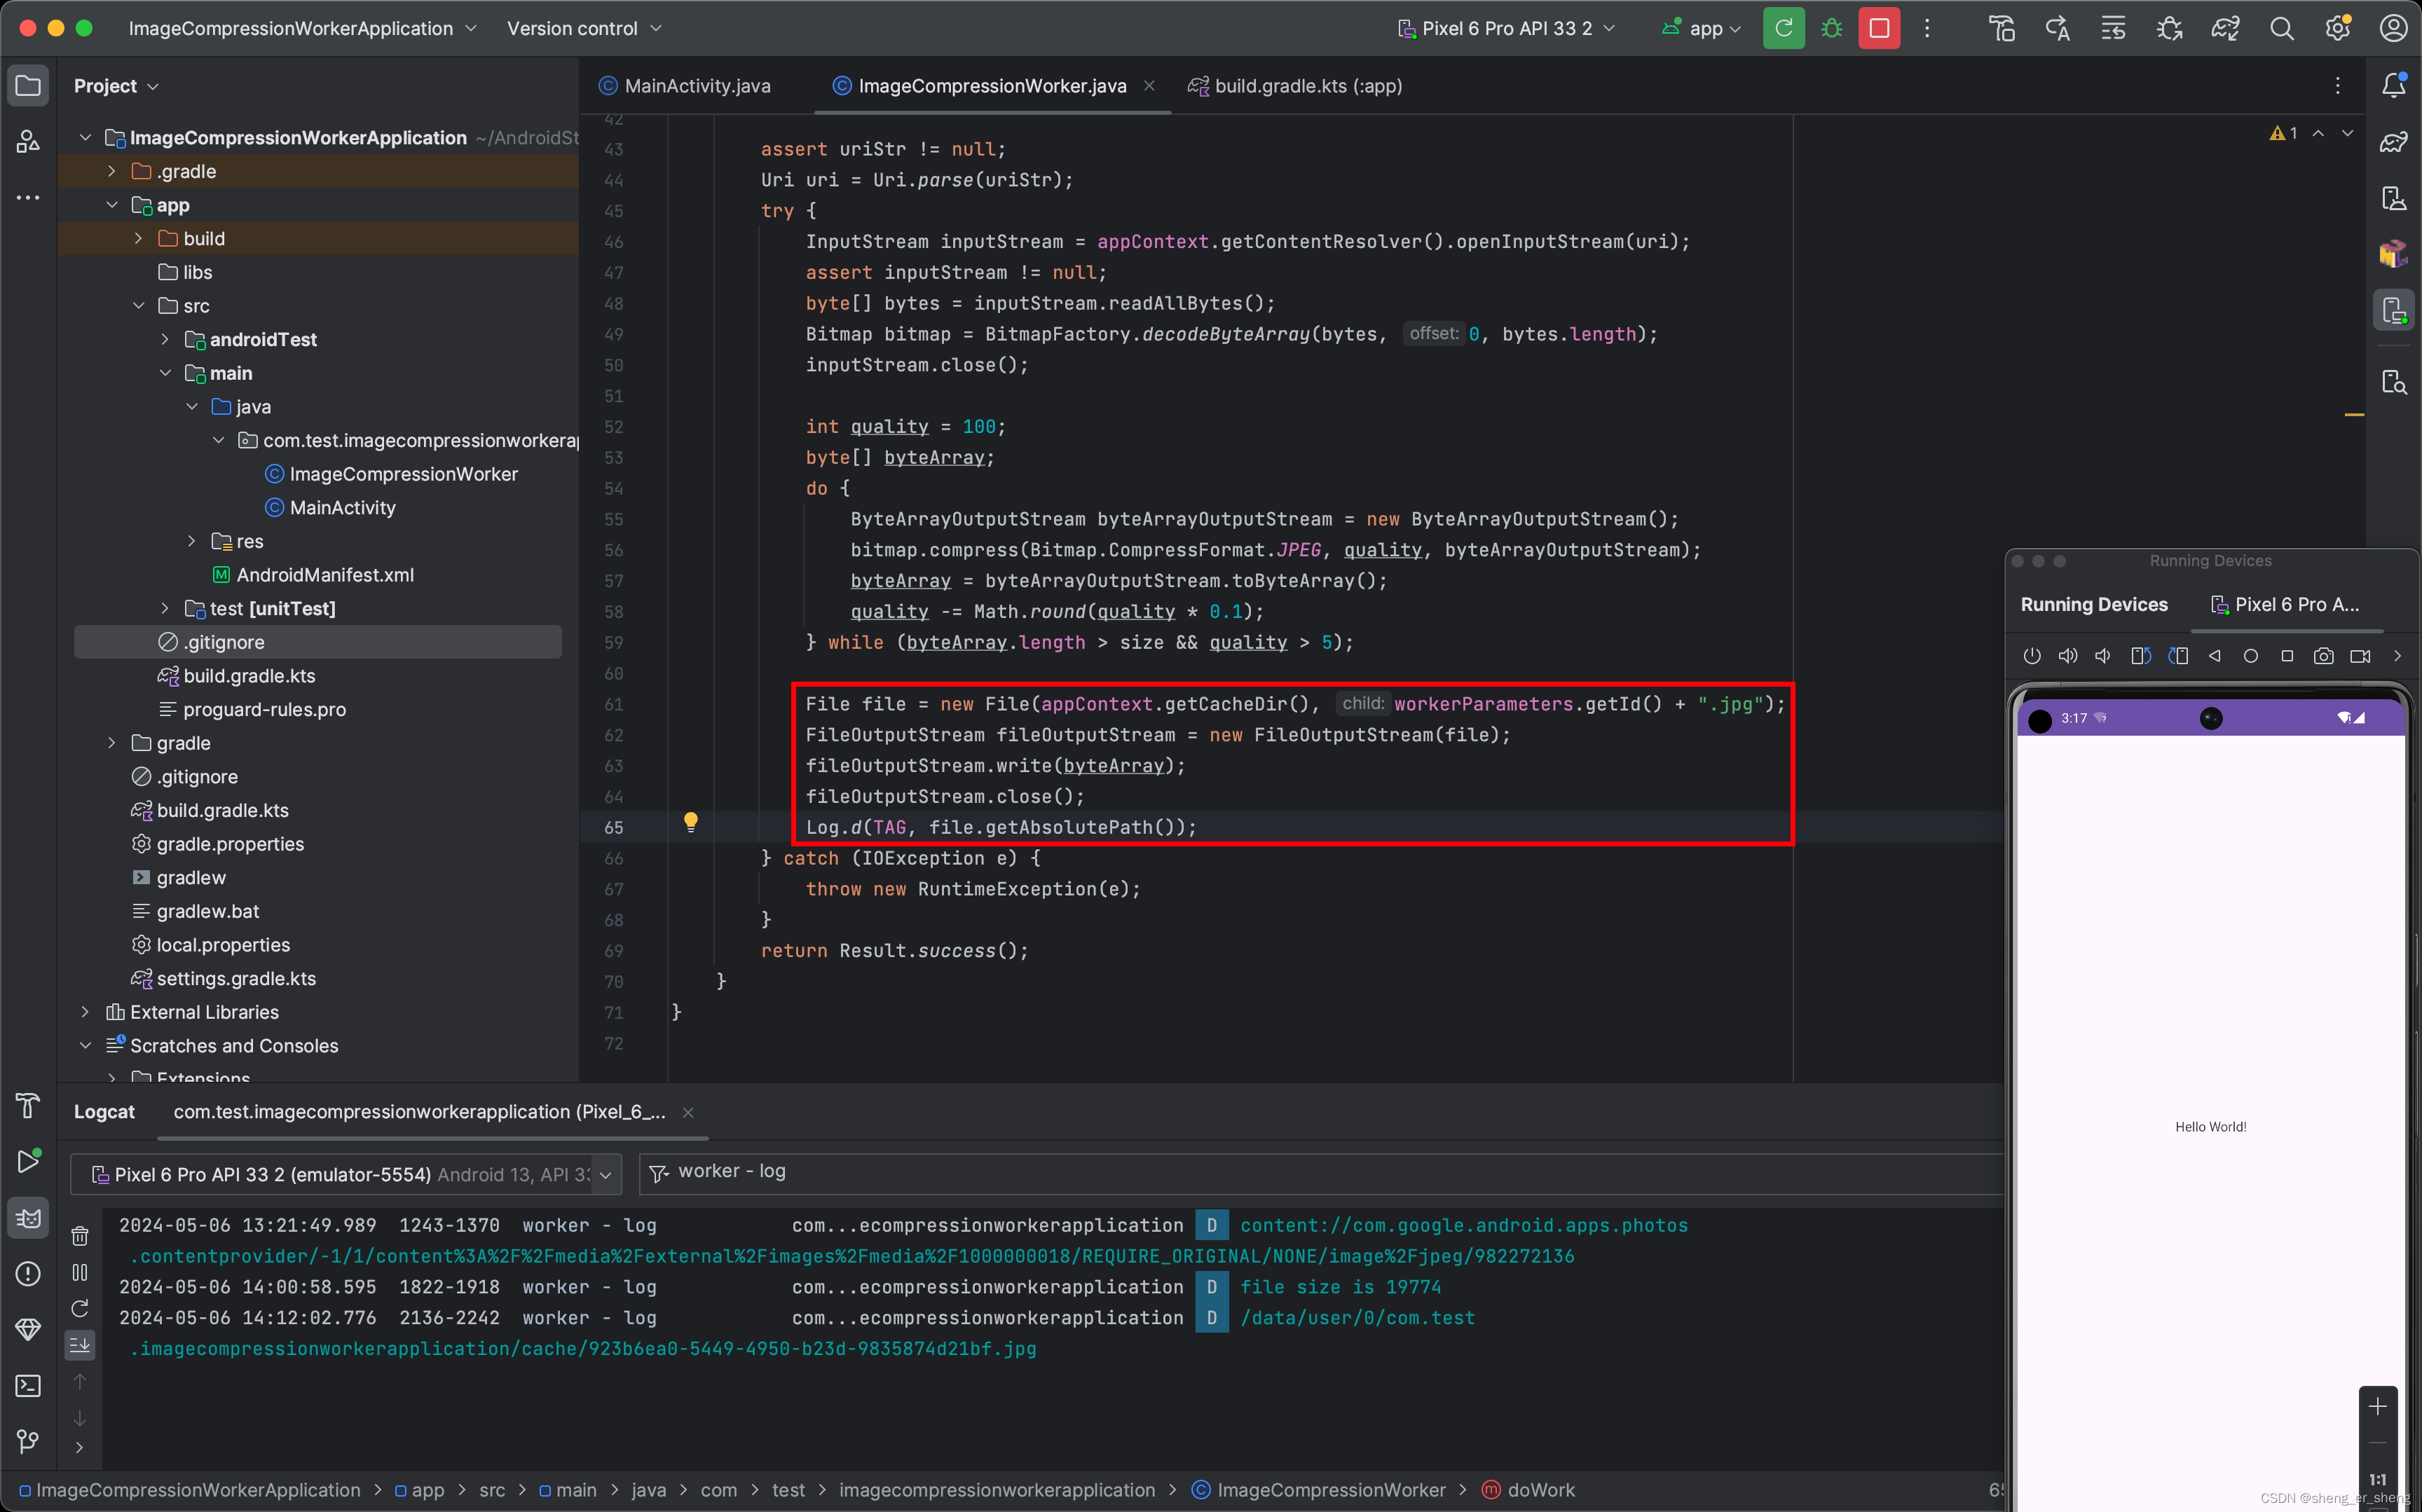Click the Debug app bug icon

1831,28
